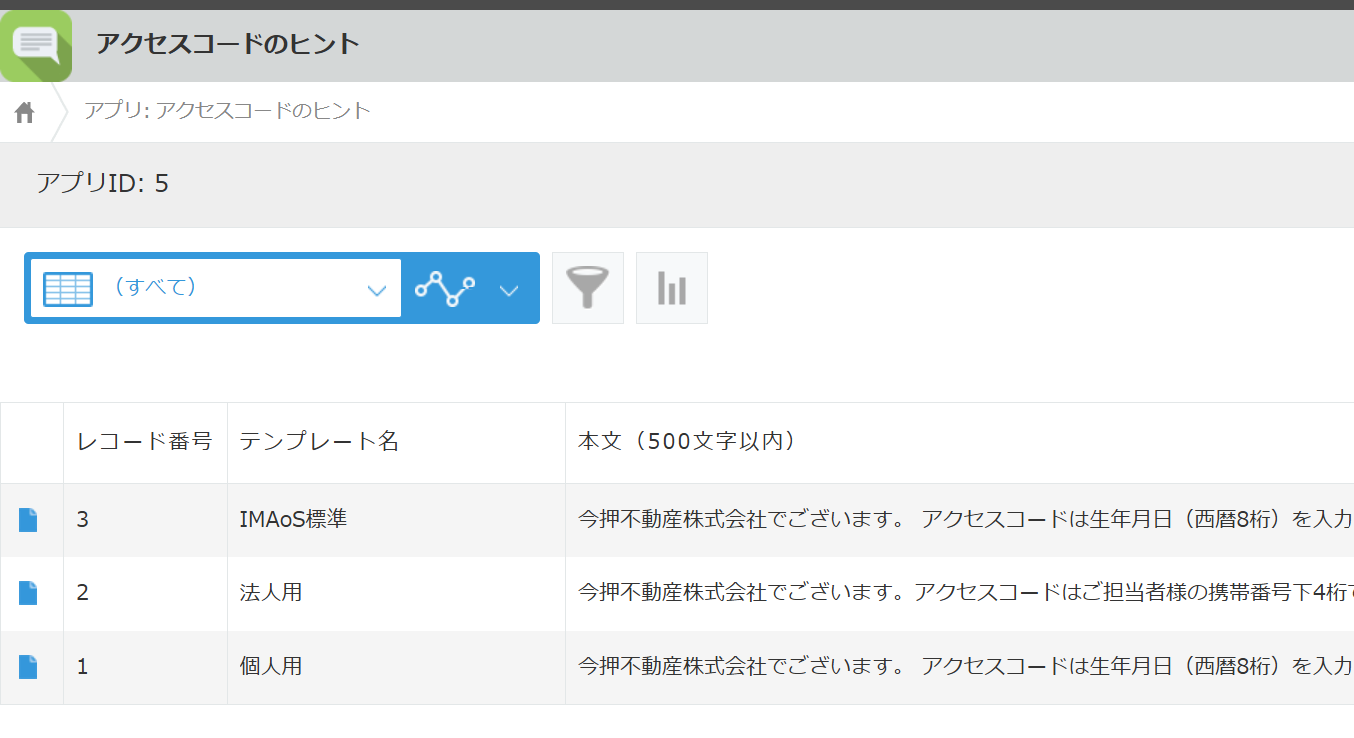Expand the chevron beside the graph icon

coord(510,288)
